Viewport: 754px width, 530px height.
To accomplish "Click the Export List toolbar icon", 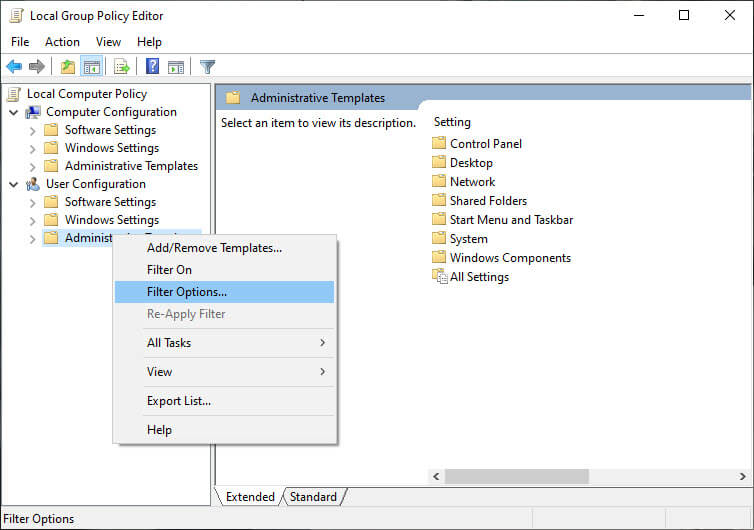I will tap(122, 66).
